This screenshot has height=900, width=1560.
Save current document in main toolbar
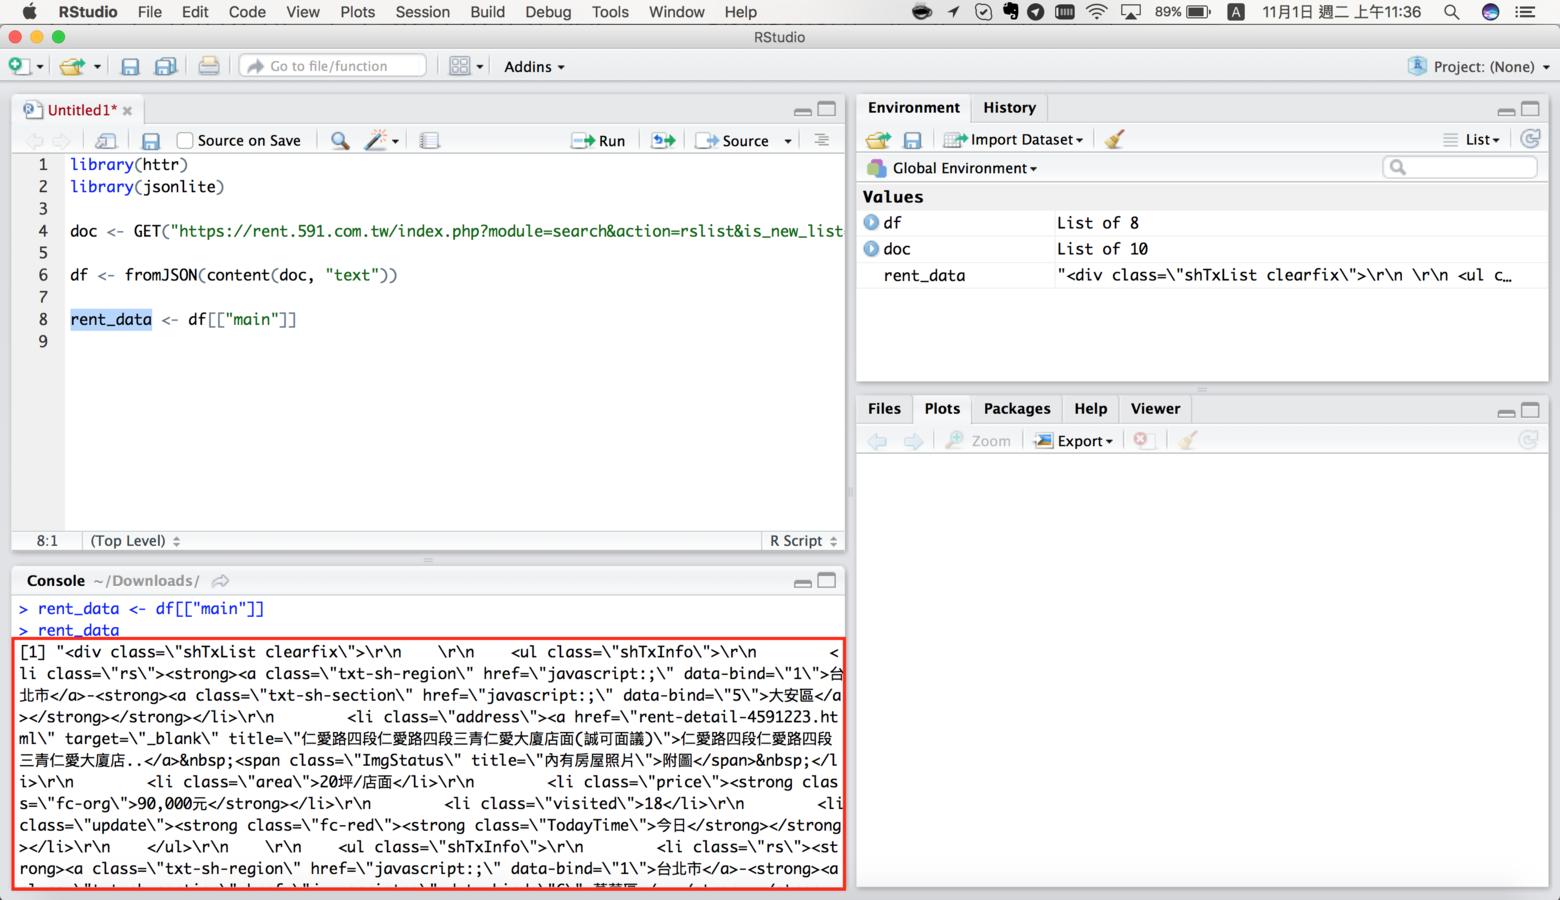click(x=130, y=66)
